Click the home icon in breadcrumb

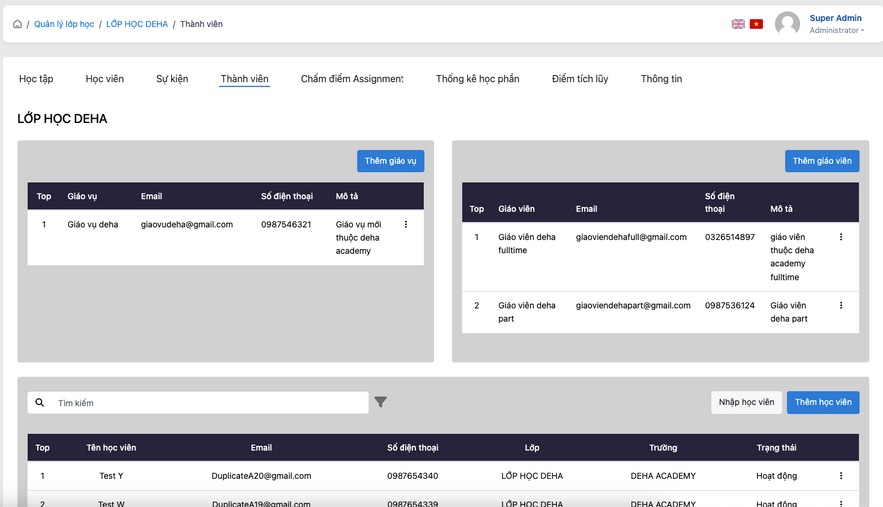tap(17, 24)
